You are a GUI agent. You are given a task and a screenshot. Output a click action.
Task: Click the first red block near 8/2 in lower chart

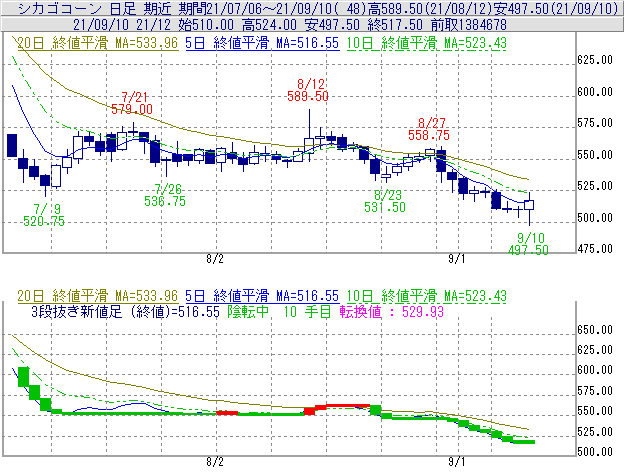point(227,413)
